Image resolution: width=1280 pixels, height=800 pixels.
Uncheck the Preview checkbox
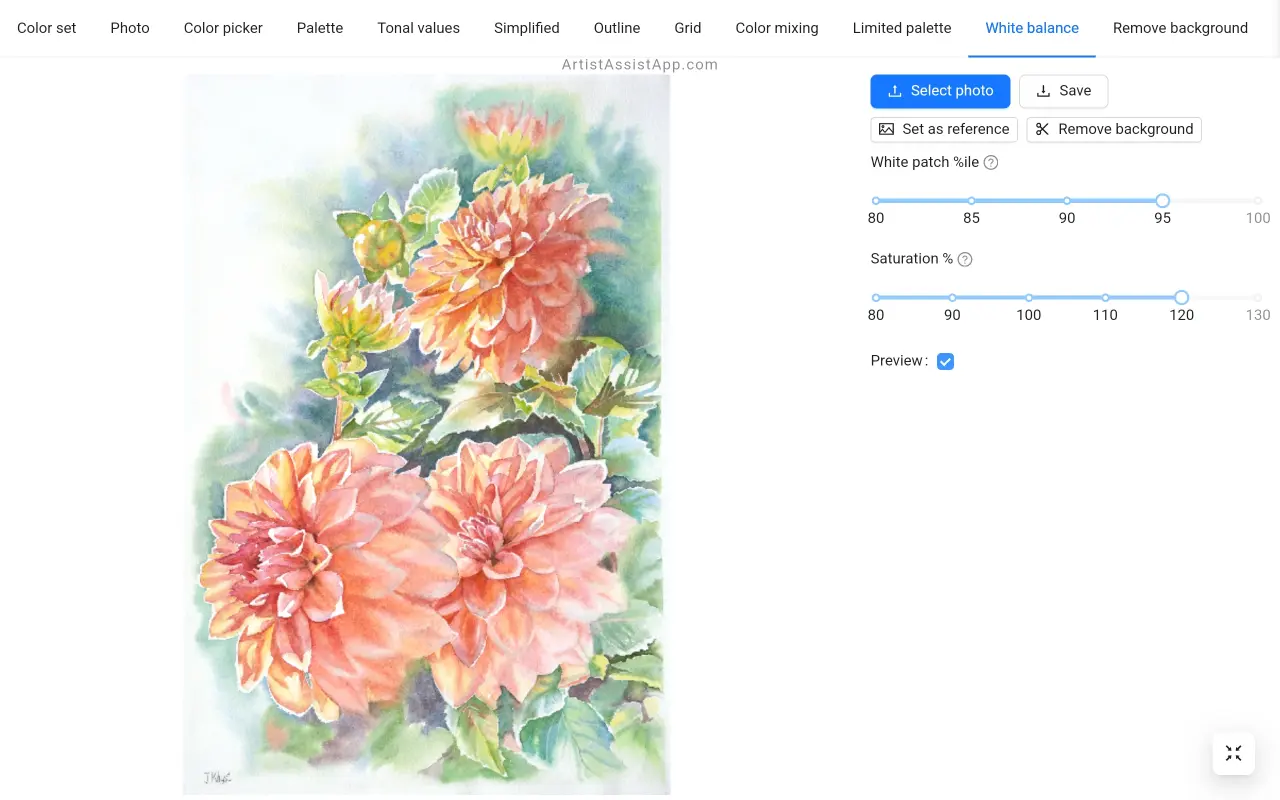[945, 361]
